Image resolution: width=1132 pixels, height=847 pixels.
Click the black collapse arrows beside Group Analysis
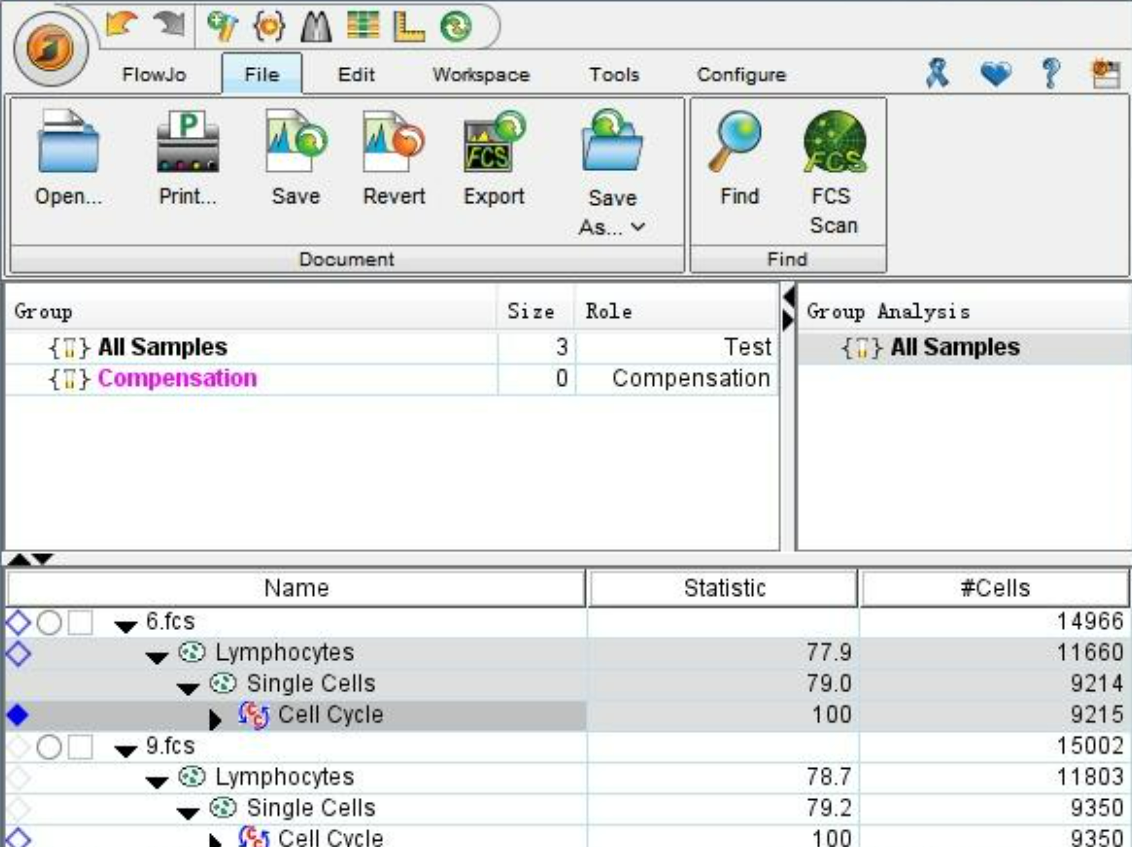point(788,308)
